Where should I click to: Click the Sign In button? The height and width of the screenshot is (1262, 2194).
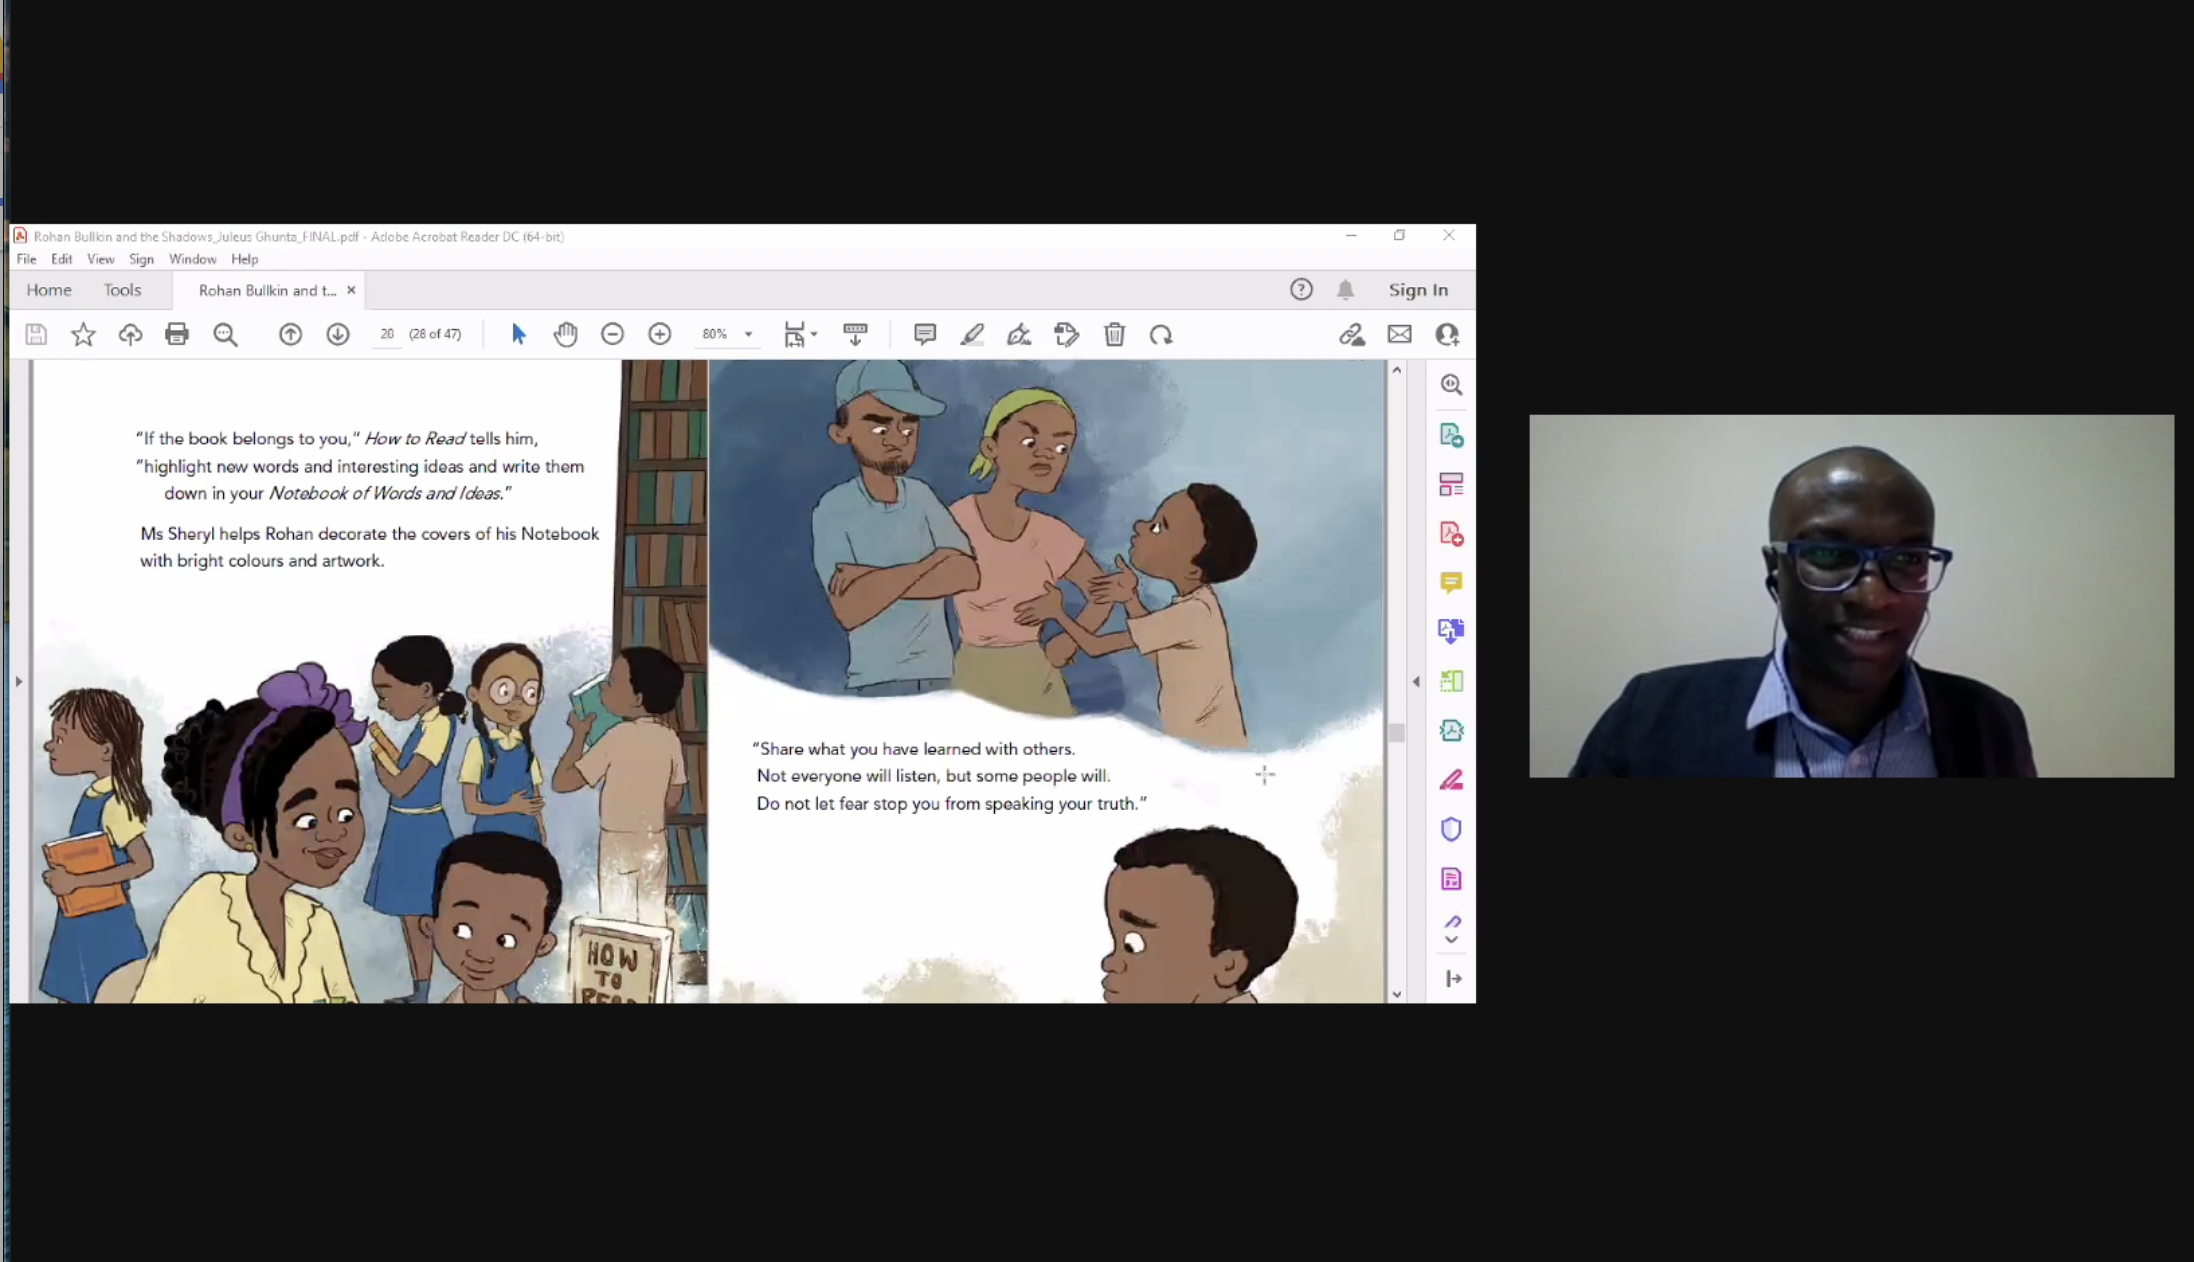point(1418,289)
